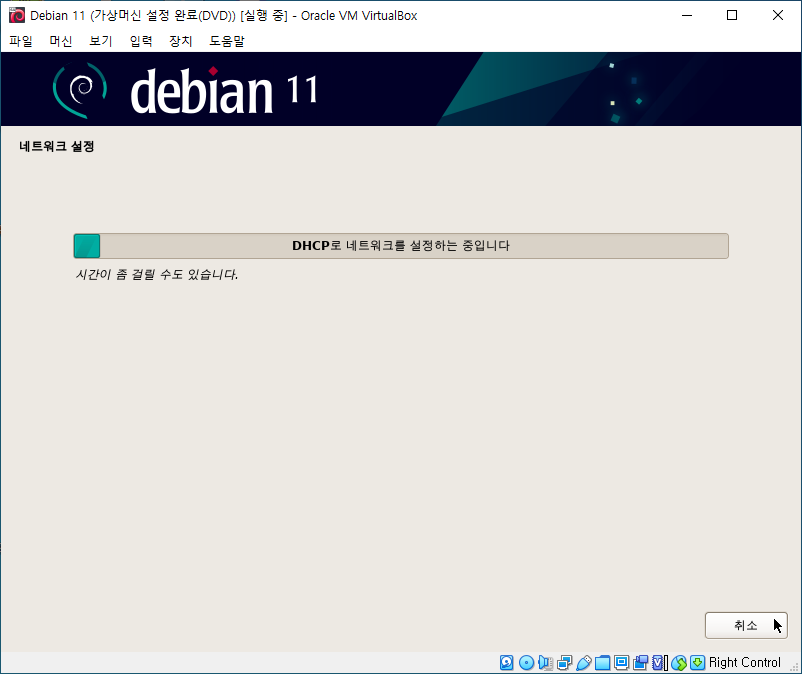Click the optical disc status icon
The image size is (802, 674).
(526, 663)
